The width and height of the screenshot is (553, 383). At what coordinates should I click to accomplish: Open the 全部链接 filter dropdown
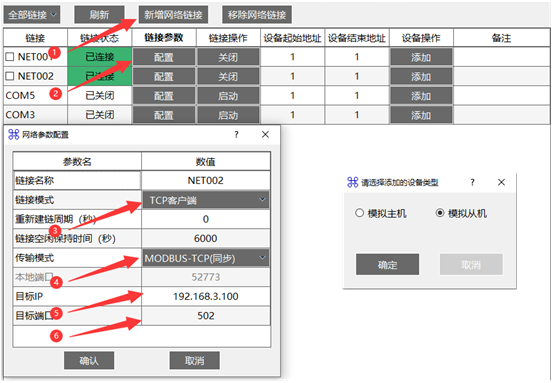click(x=31, y=15)
